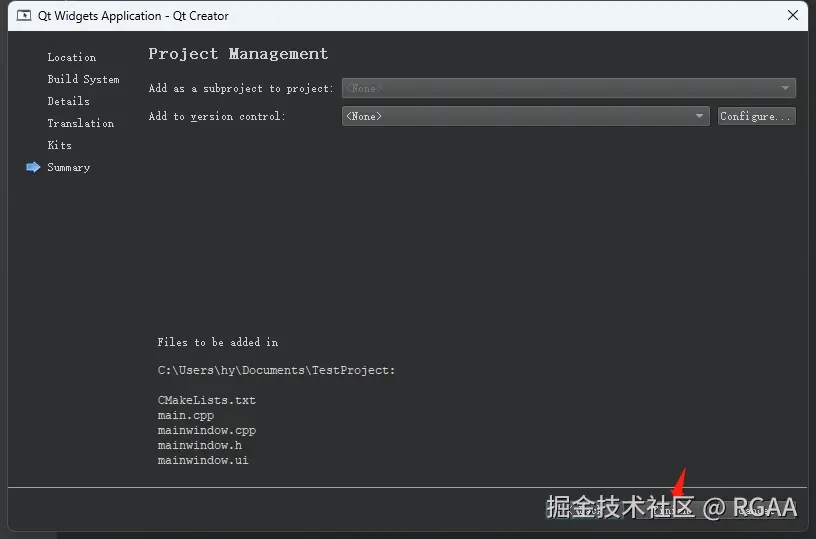Select the Build System wizard step

[x=83, y=79]
